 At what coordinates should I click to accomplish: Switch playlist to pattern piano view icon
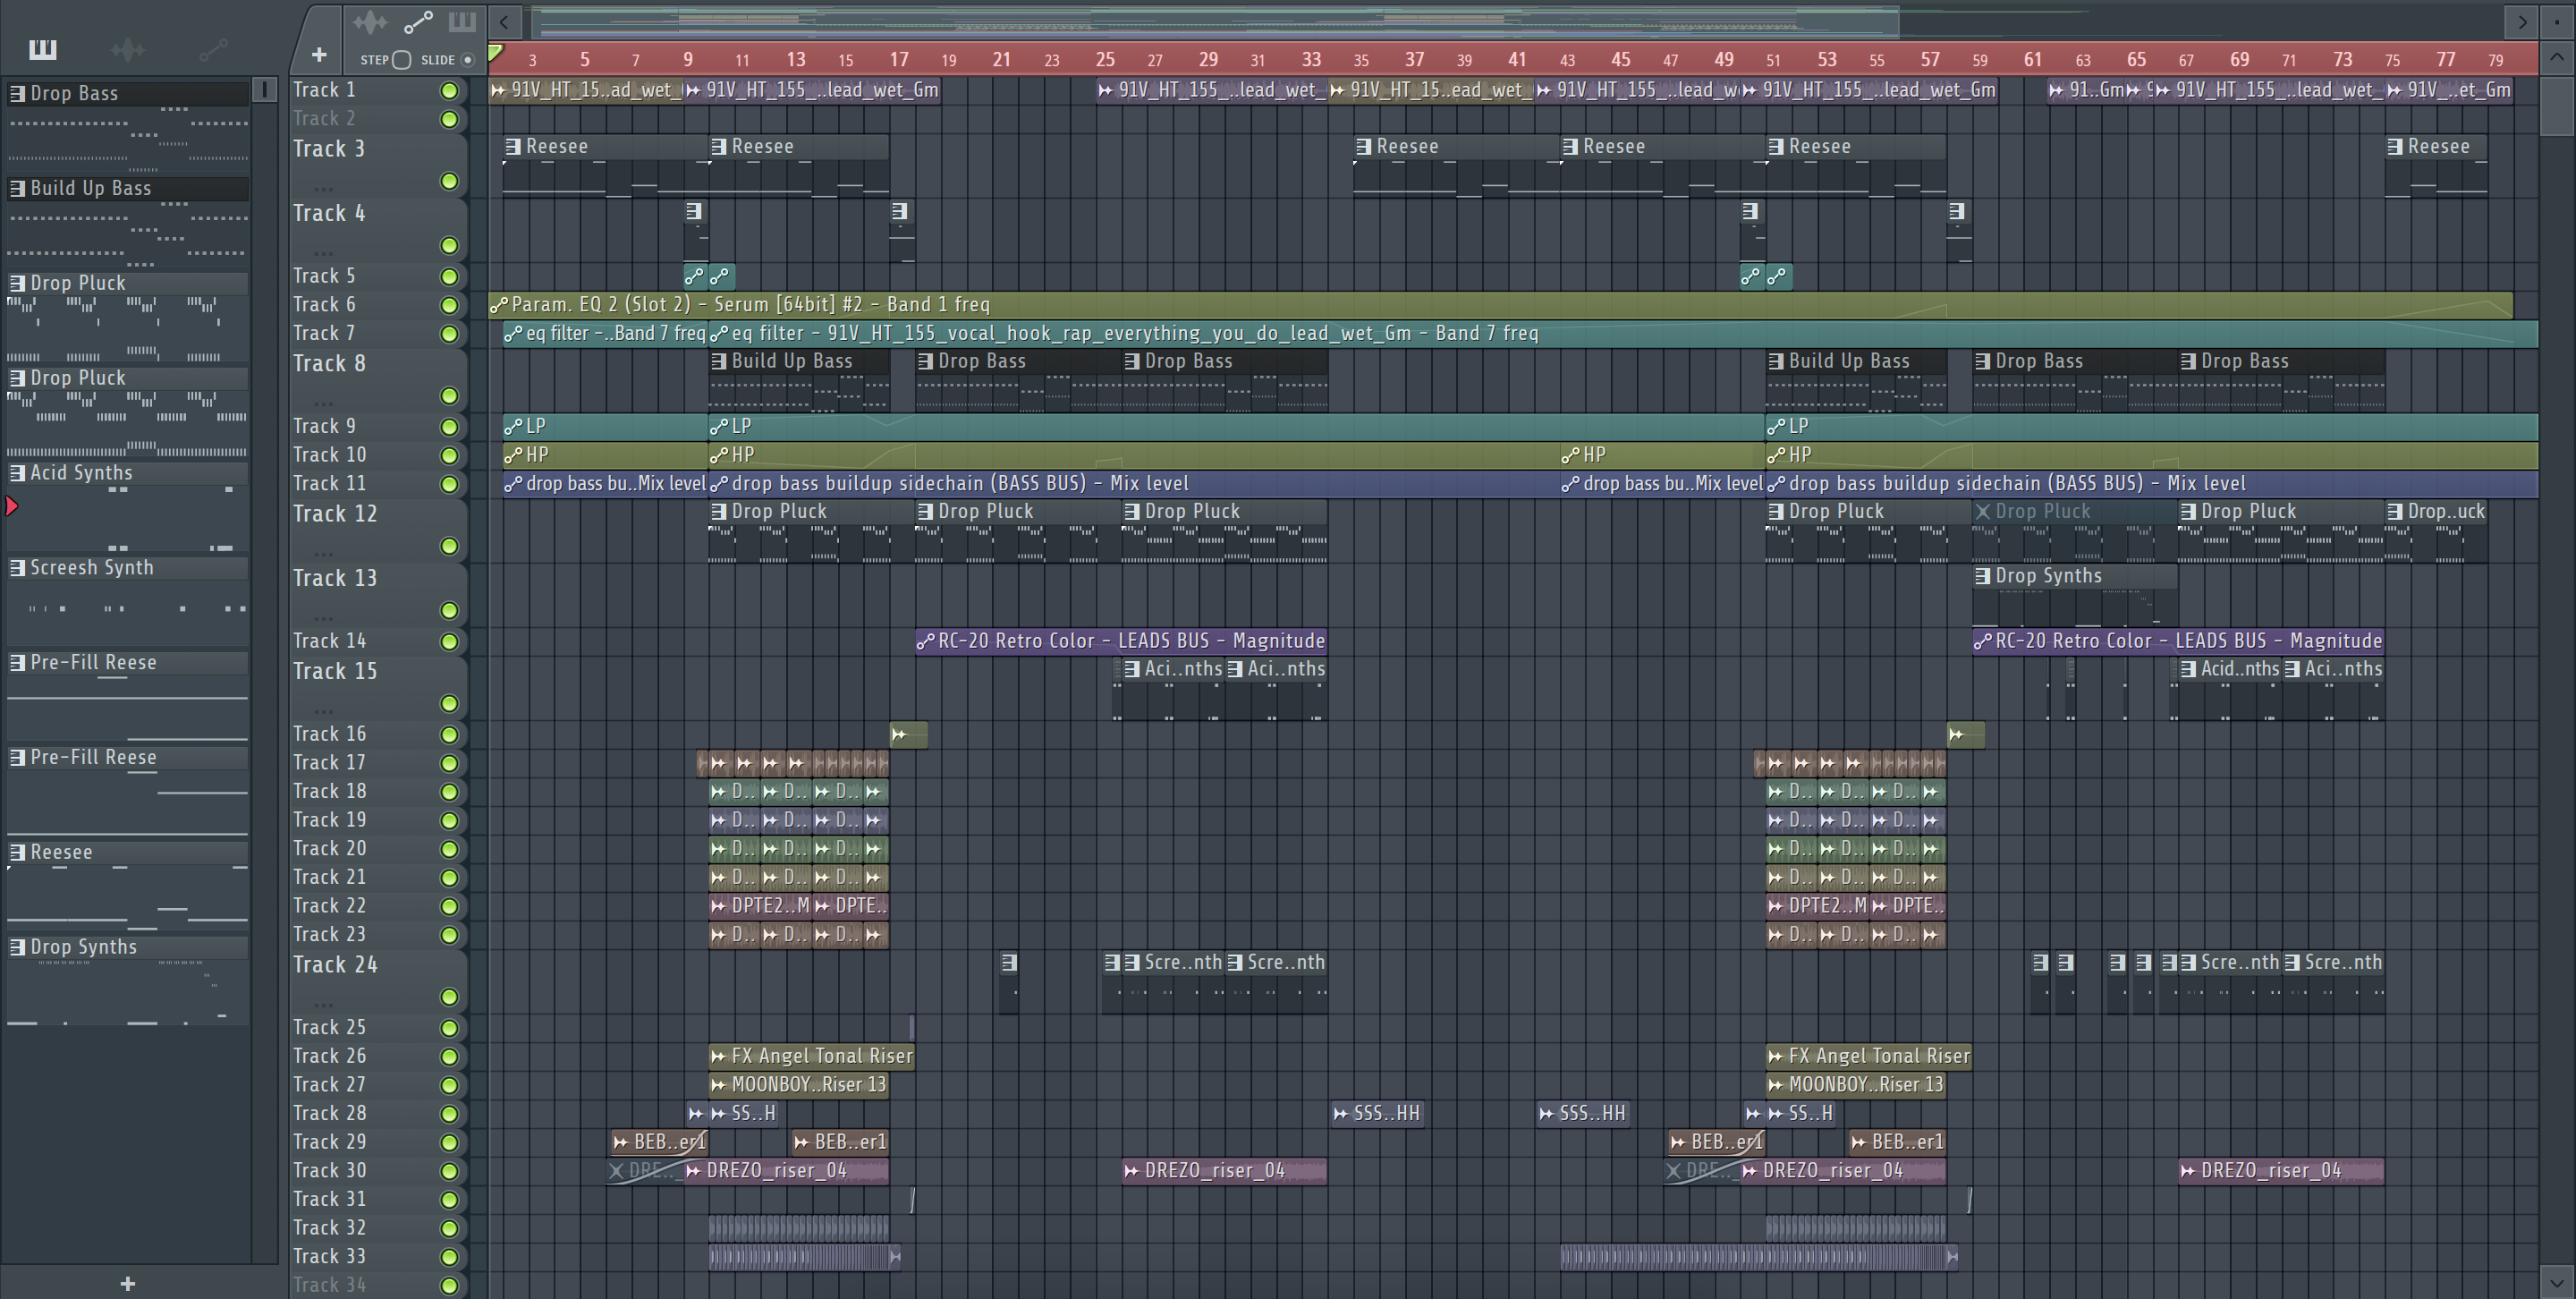click(x=462, y=21)
